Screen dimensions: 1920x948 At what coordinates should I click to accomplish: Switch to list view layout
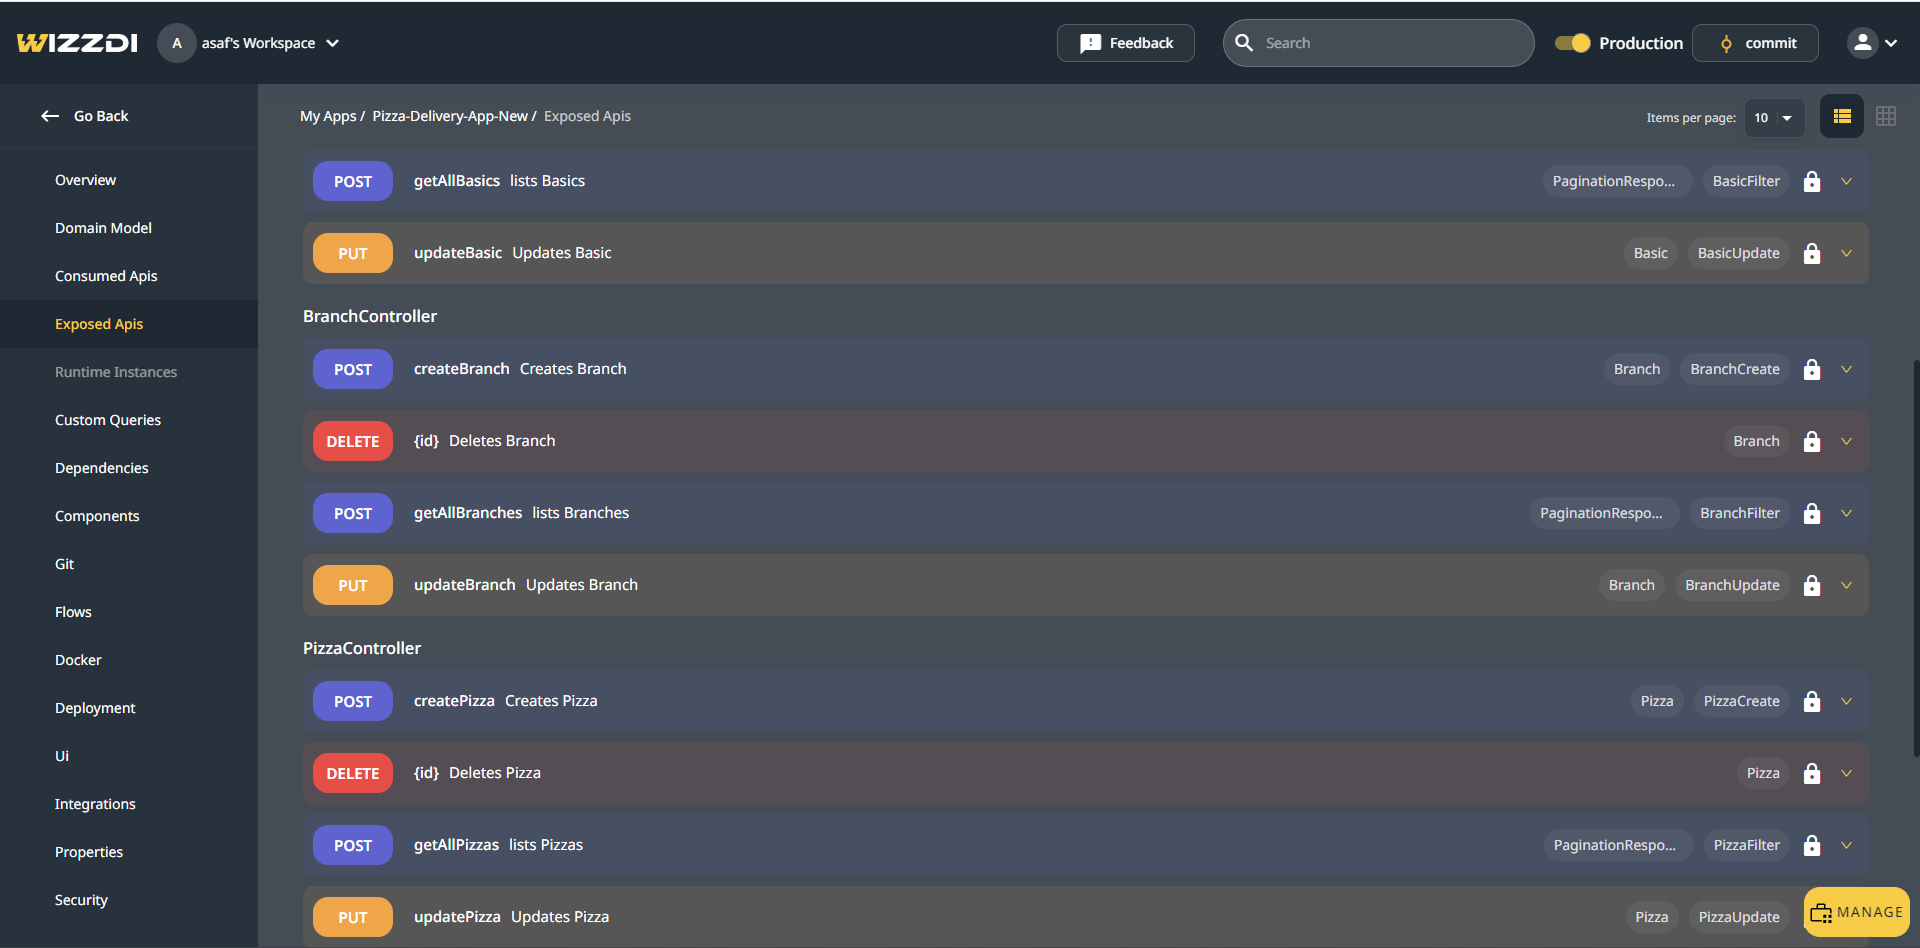pos(1841,117)
